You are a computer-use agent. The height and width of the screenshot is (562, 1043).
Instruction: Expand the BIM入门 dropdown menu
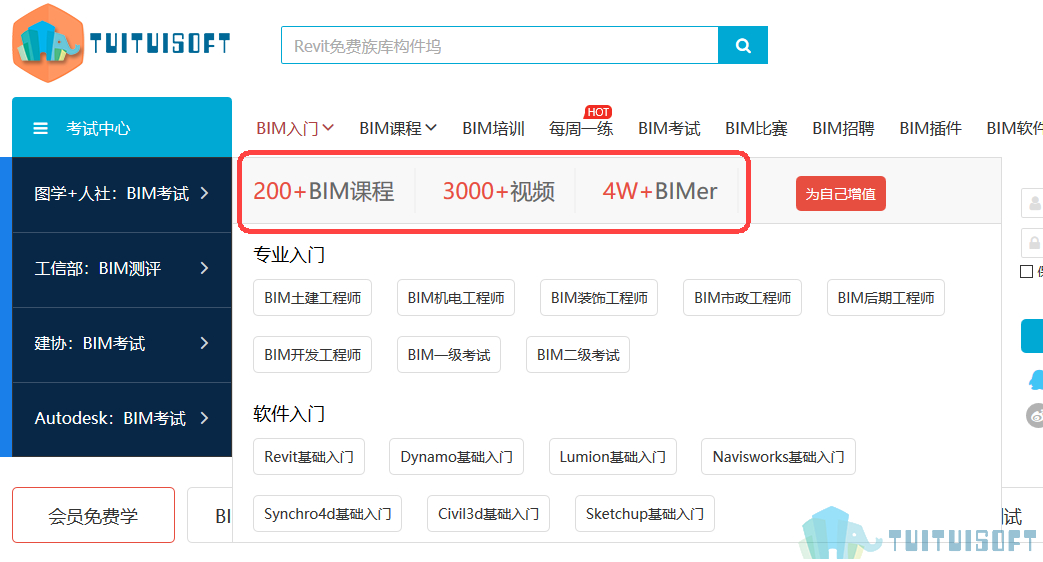pos(295,128)
